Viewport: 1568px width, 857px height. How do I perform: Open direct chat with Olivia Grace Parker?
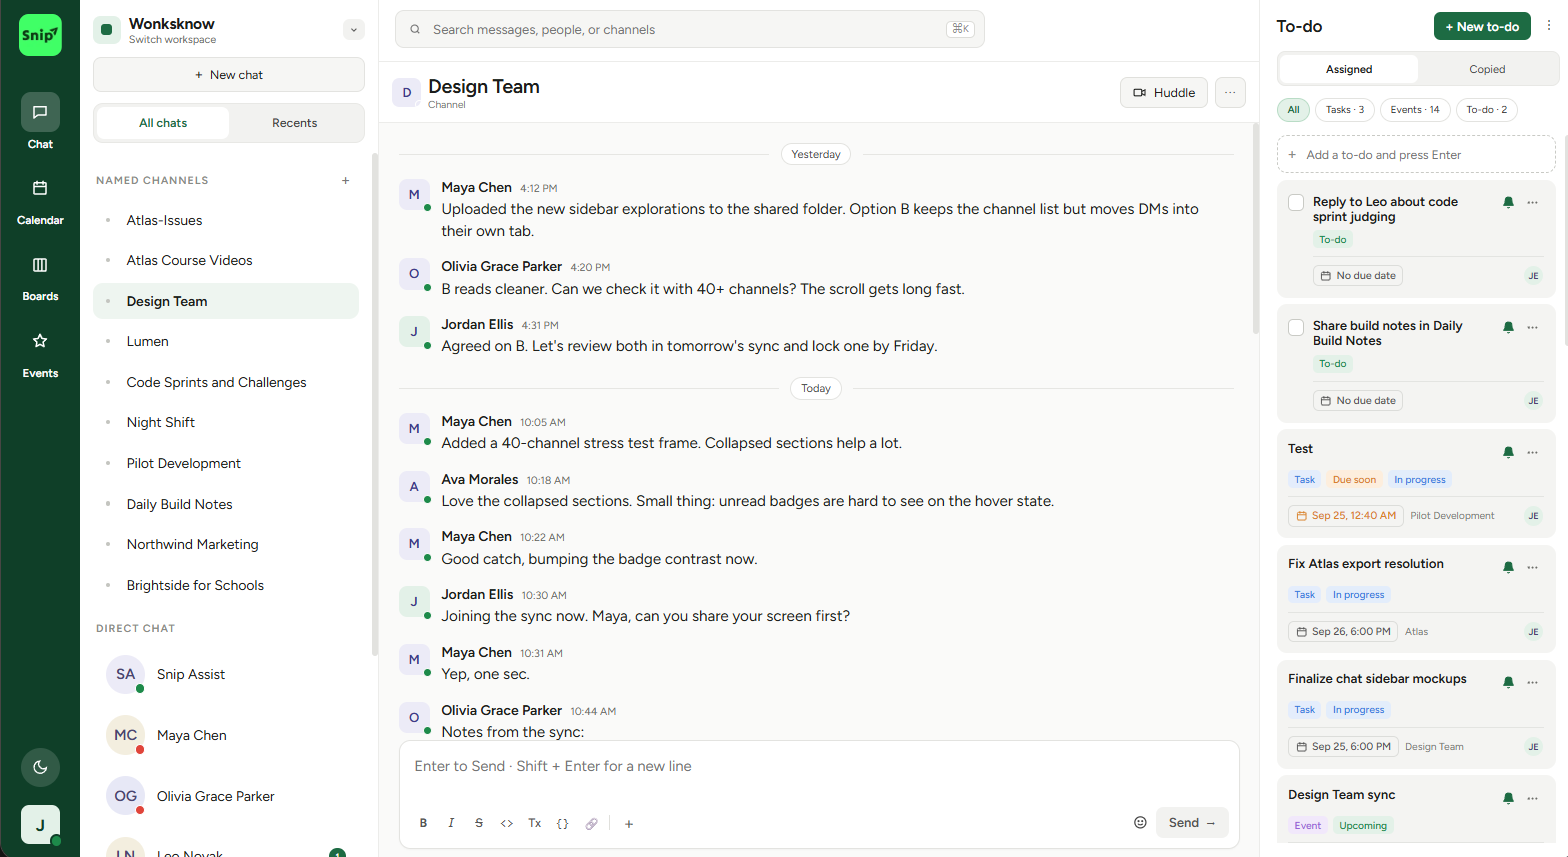coord(226,796)
